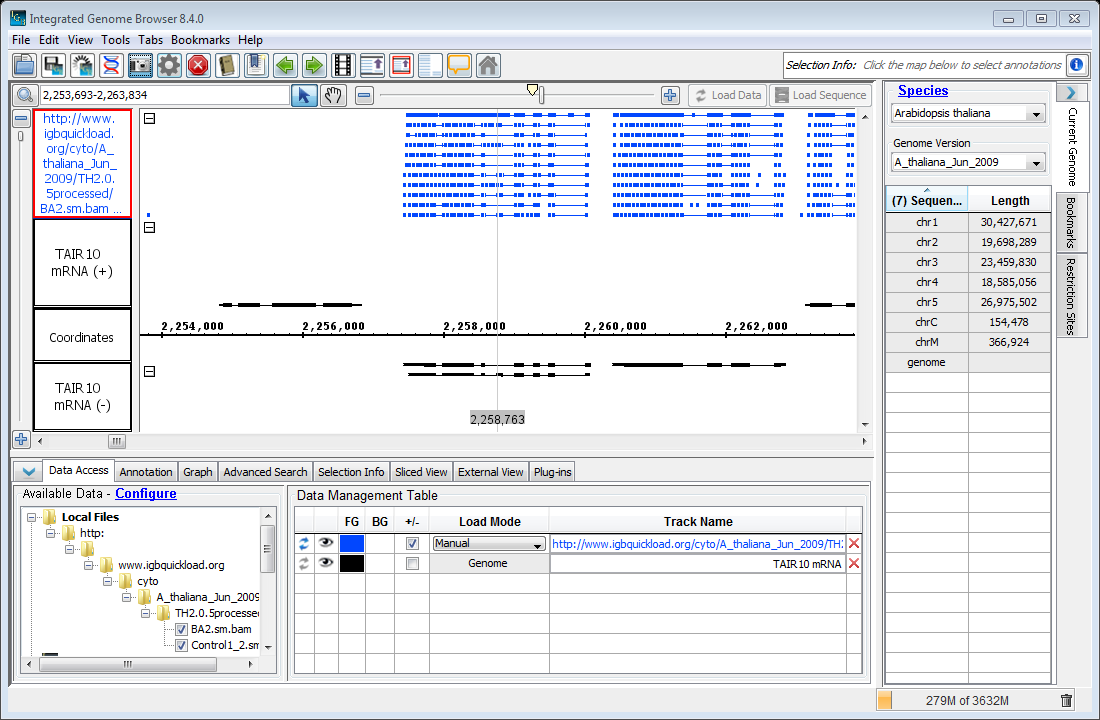Hide the TAIR10 mRNA track via eye icon
Image resolution: width=1100 pixels, height=720 pixels.
click(x=326, y=564)
